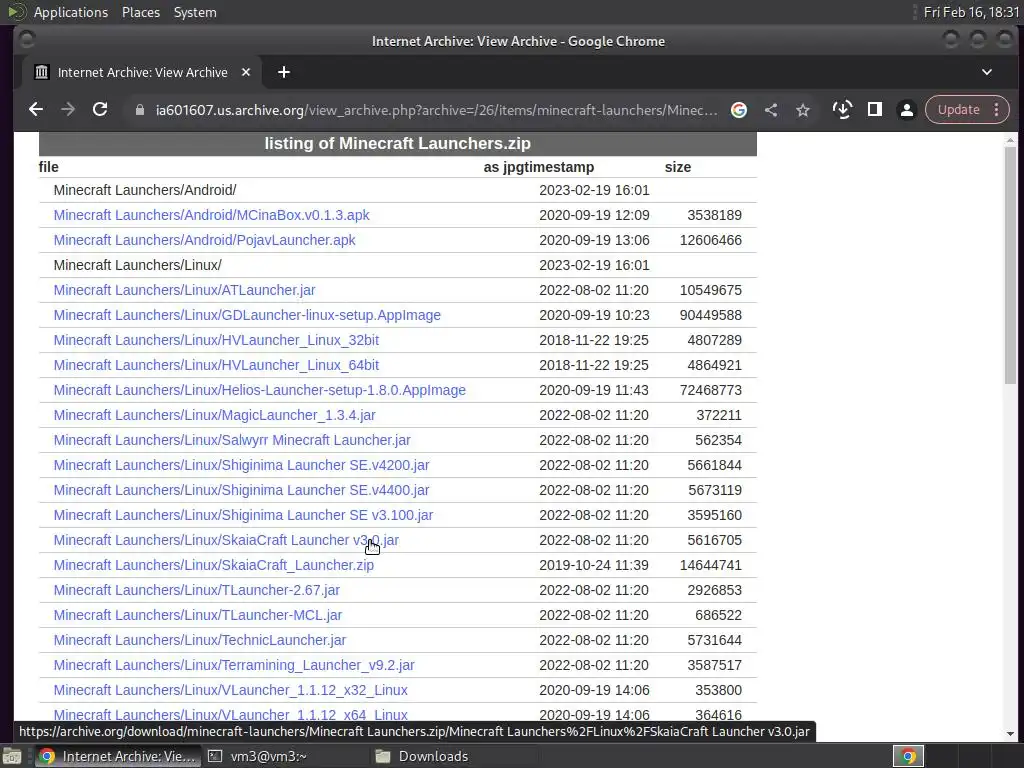Screen dimensions: 1024x768
Task: Click HVLauncher_Linux_32bit link
Action: coord(216,340)
